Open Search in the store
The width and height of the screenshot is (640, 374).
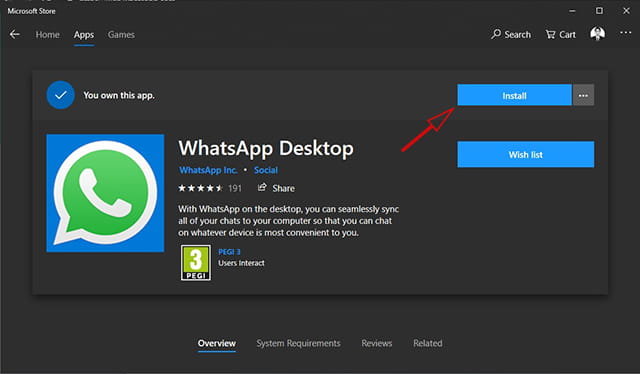coord(511,35)
